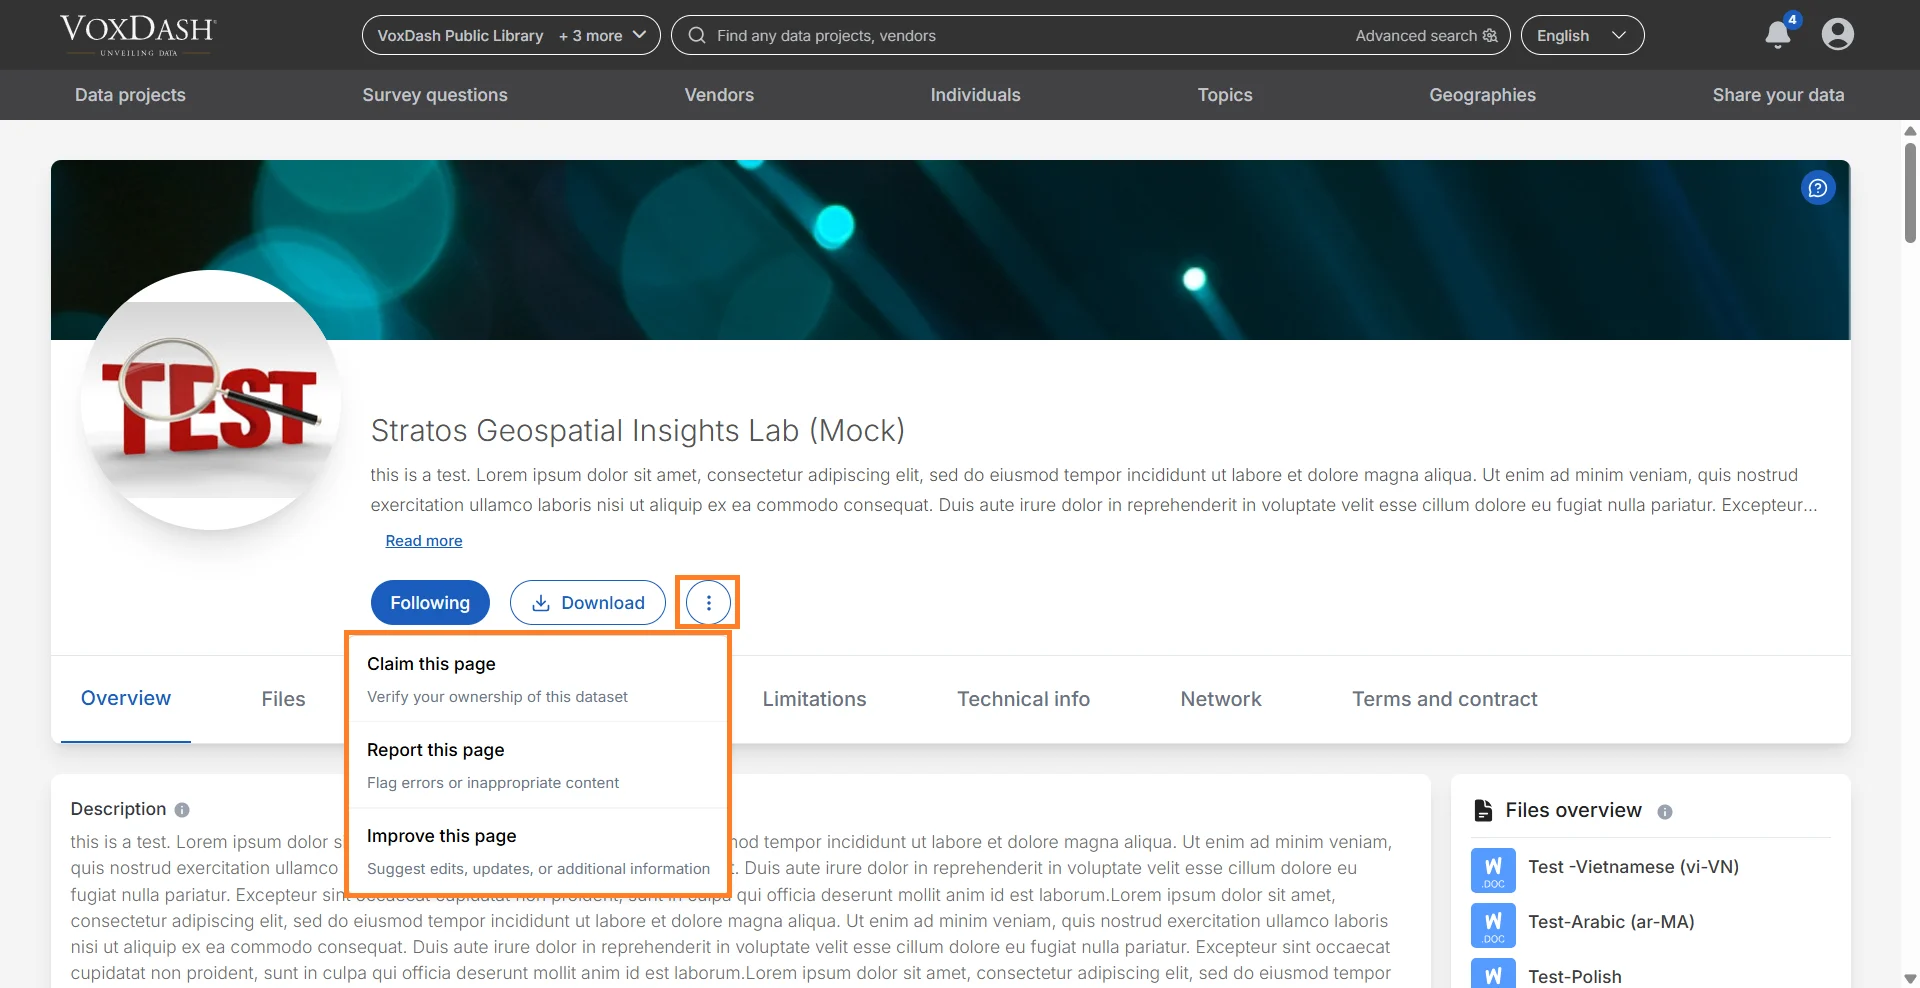Open the user account avatar menu

(1838, 35)
